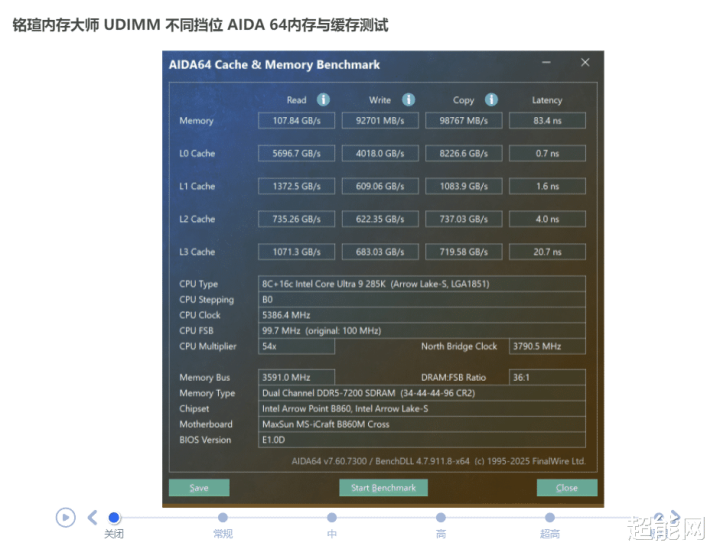Click L1 Cache write 609.06 GB/s
This screenshot has width=720, height=559.
coord(380,186)
